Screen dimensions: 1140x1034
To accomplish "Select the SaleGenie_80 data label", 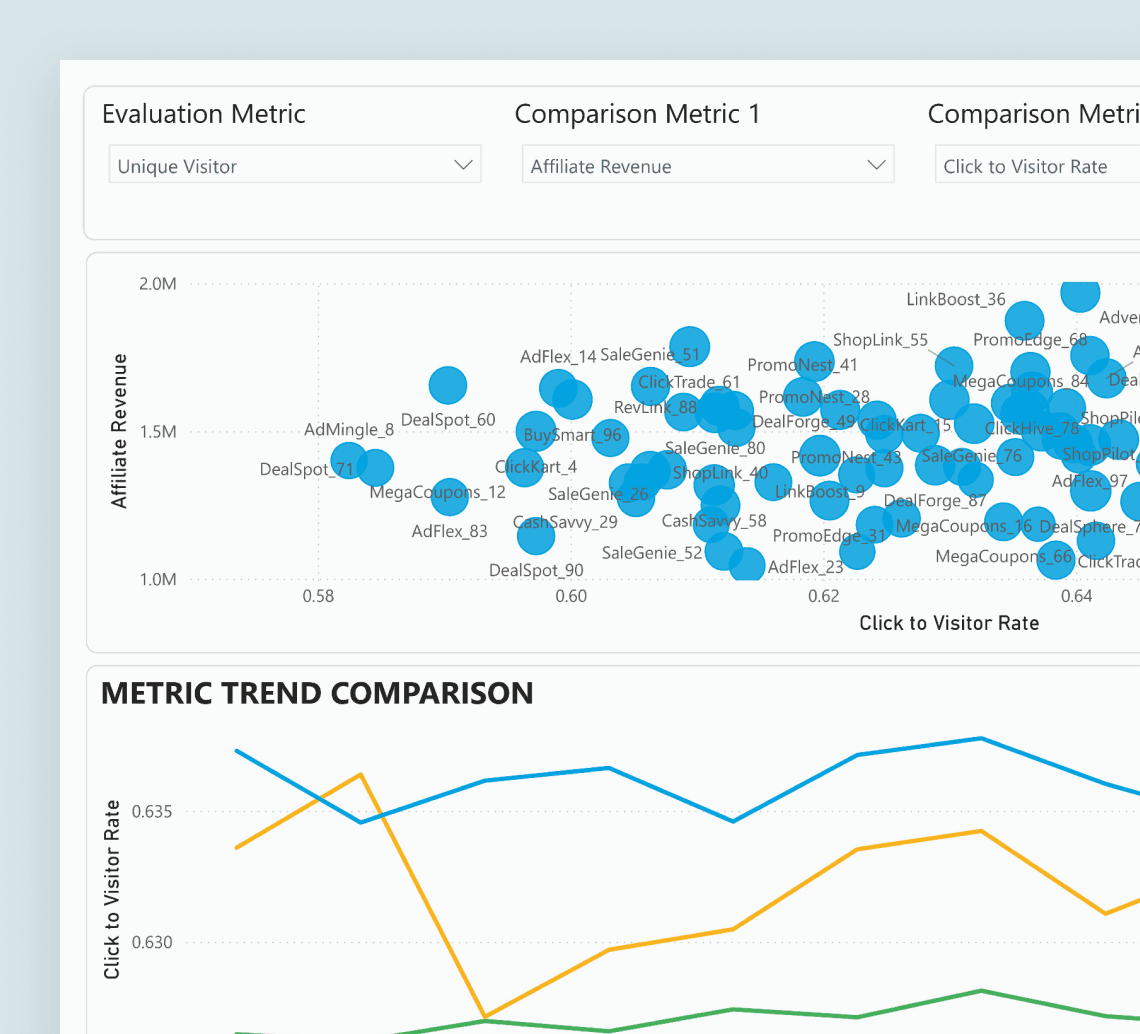I will 715,448.
